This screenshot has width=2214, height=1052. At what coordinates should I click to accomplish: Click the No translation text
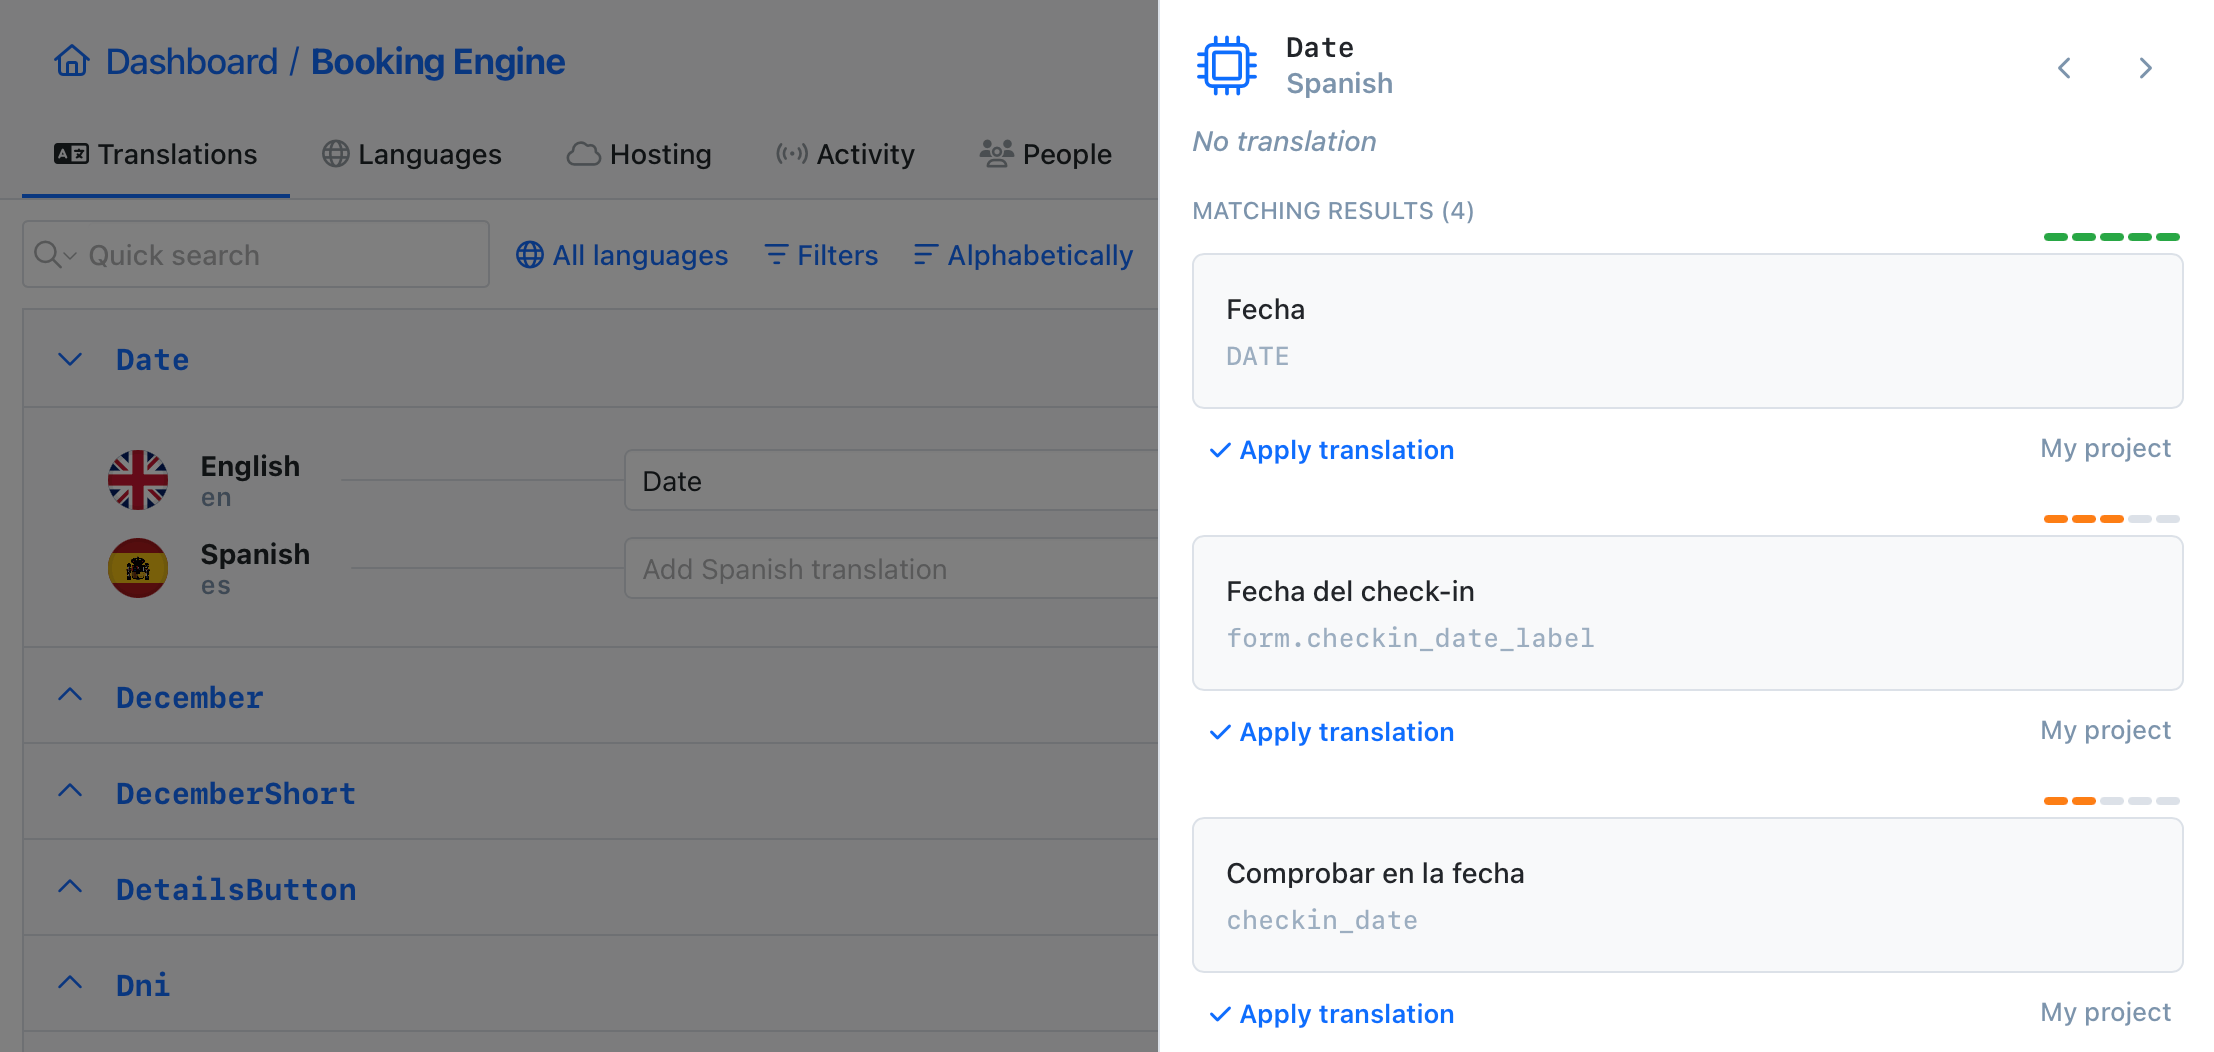[1284, 142]
